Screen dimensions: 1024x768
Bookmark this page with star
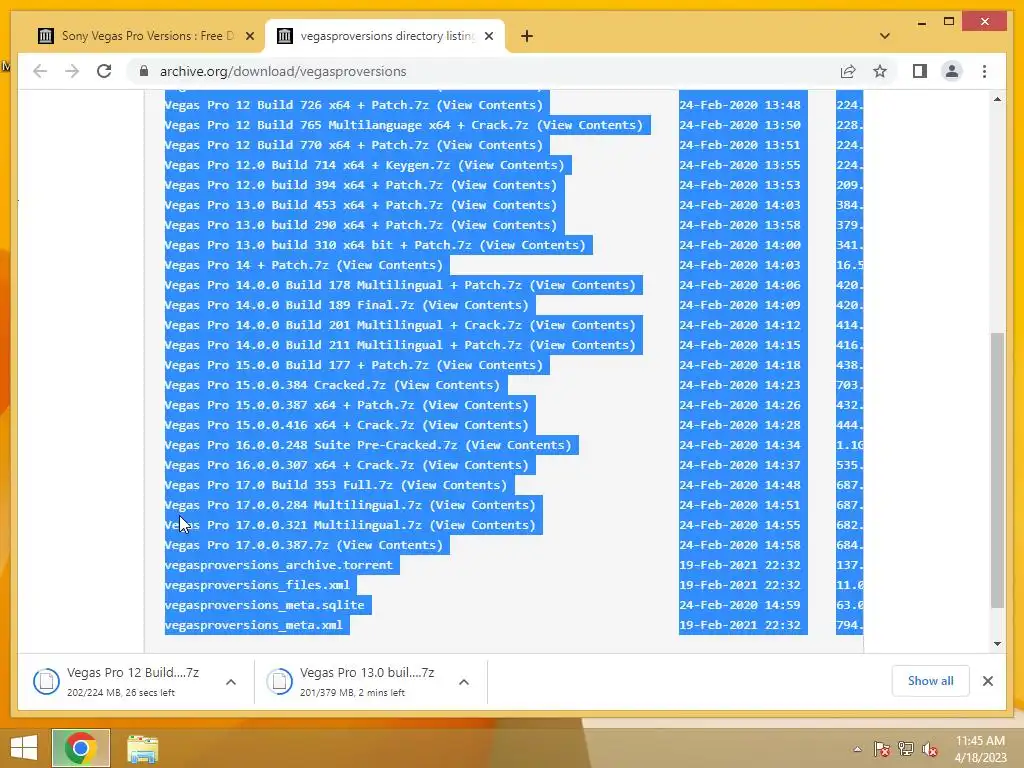tap(880, 71)
